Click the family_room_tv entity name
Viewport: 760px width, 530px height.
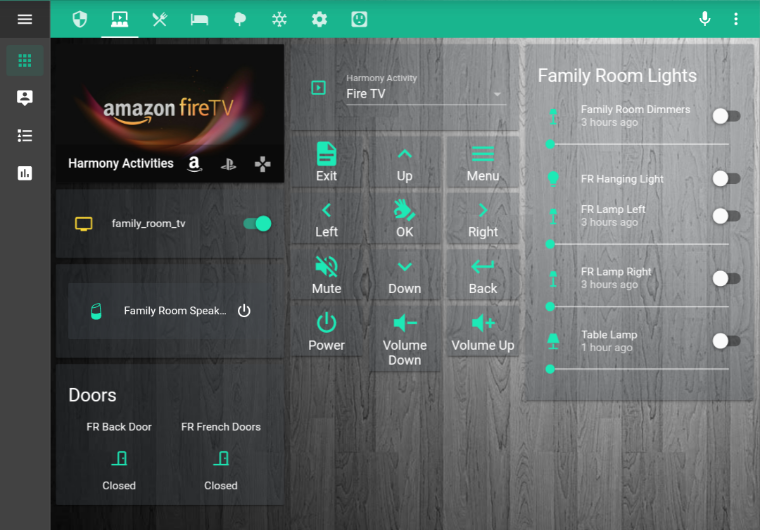pos(148,224)
